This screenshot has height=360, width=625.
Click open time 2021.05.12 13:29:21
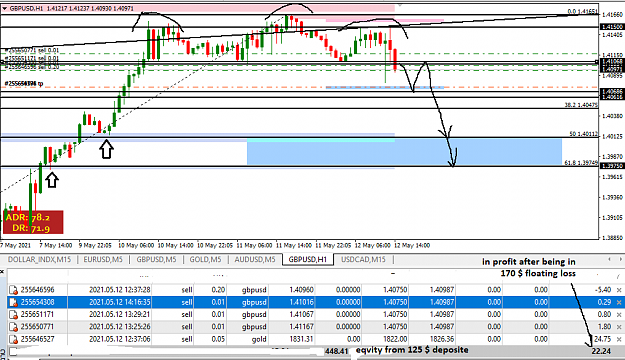[x=120, y=315]
